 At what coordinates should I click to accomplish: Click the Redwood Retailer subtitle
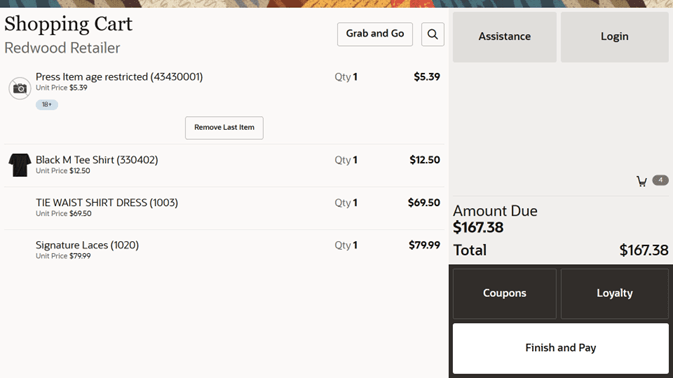pos(62,48)
